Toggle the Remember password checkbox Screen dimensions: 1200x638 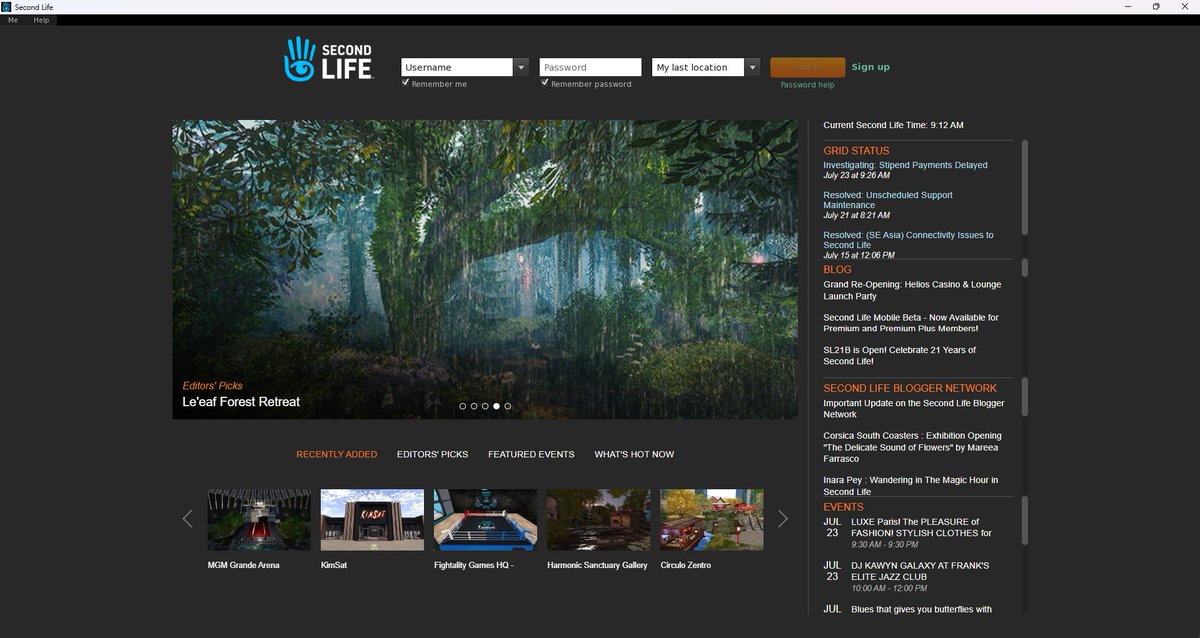click(544, 83)
